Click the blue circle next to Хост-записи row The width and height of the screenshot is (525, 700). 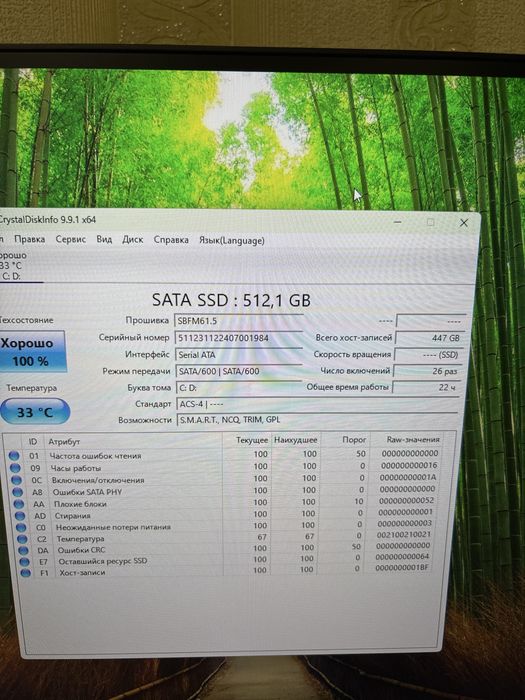[x=26, y=573]
